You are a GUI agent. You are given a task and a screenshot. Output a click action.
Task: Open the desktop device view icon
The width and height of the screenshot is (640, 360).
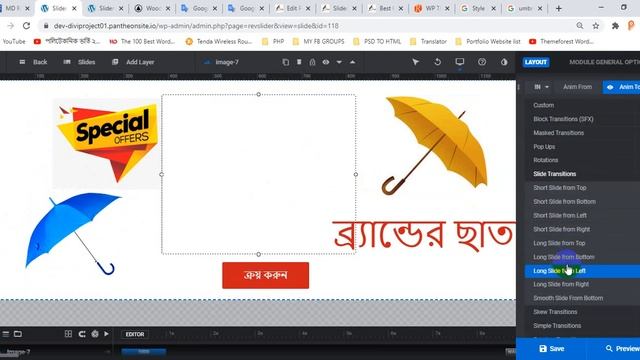[x=460, y=62]
